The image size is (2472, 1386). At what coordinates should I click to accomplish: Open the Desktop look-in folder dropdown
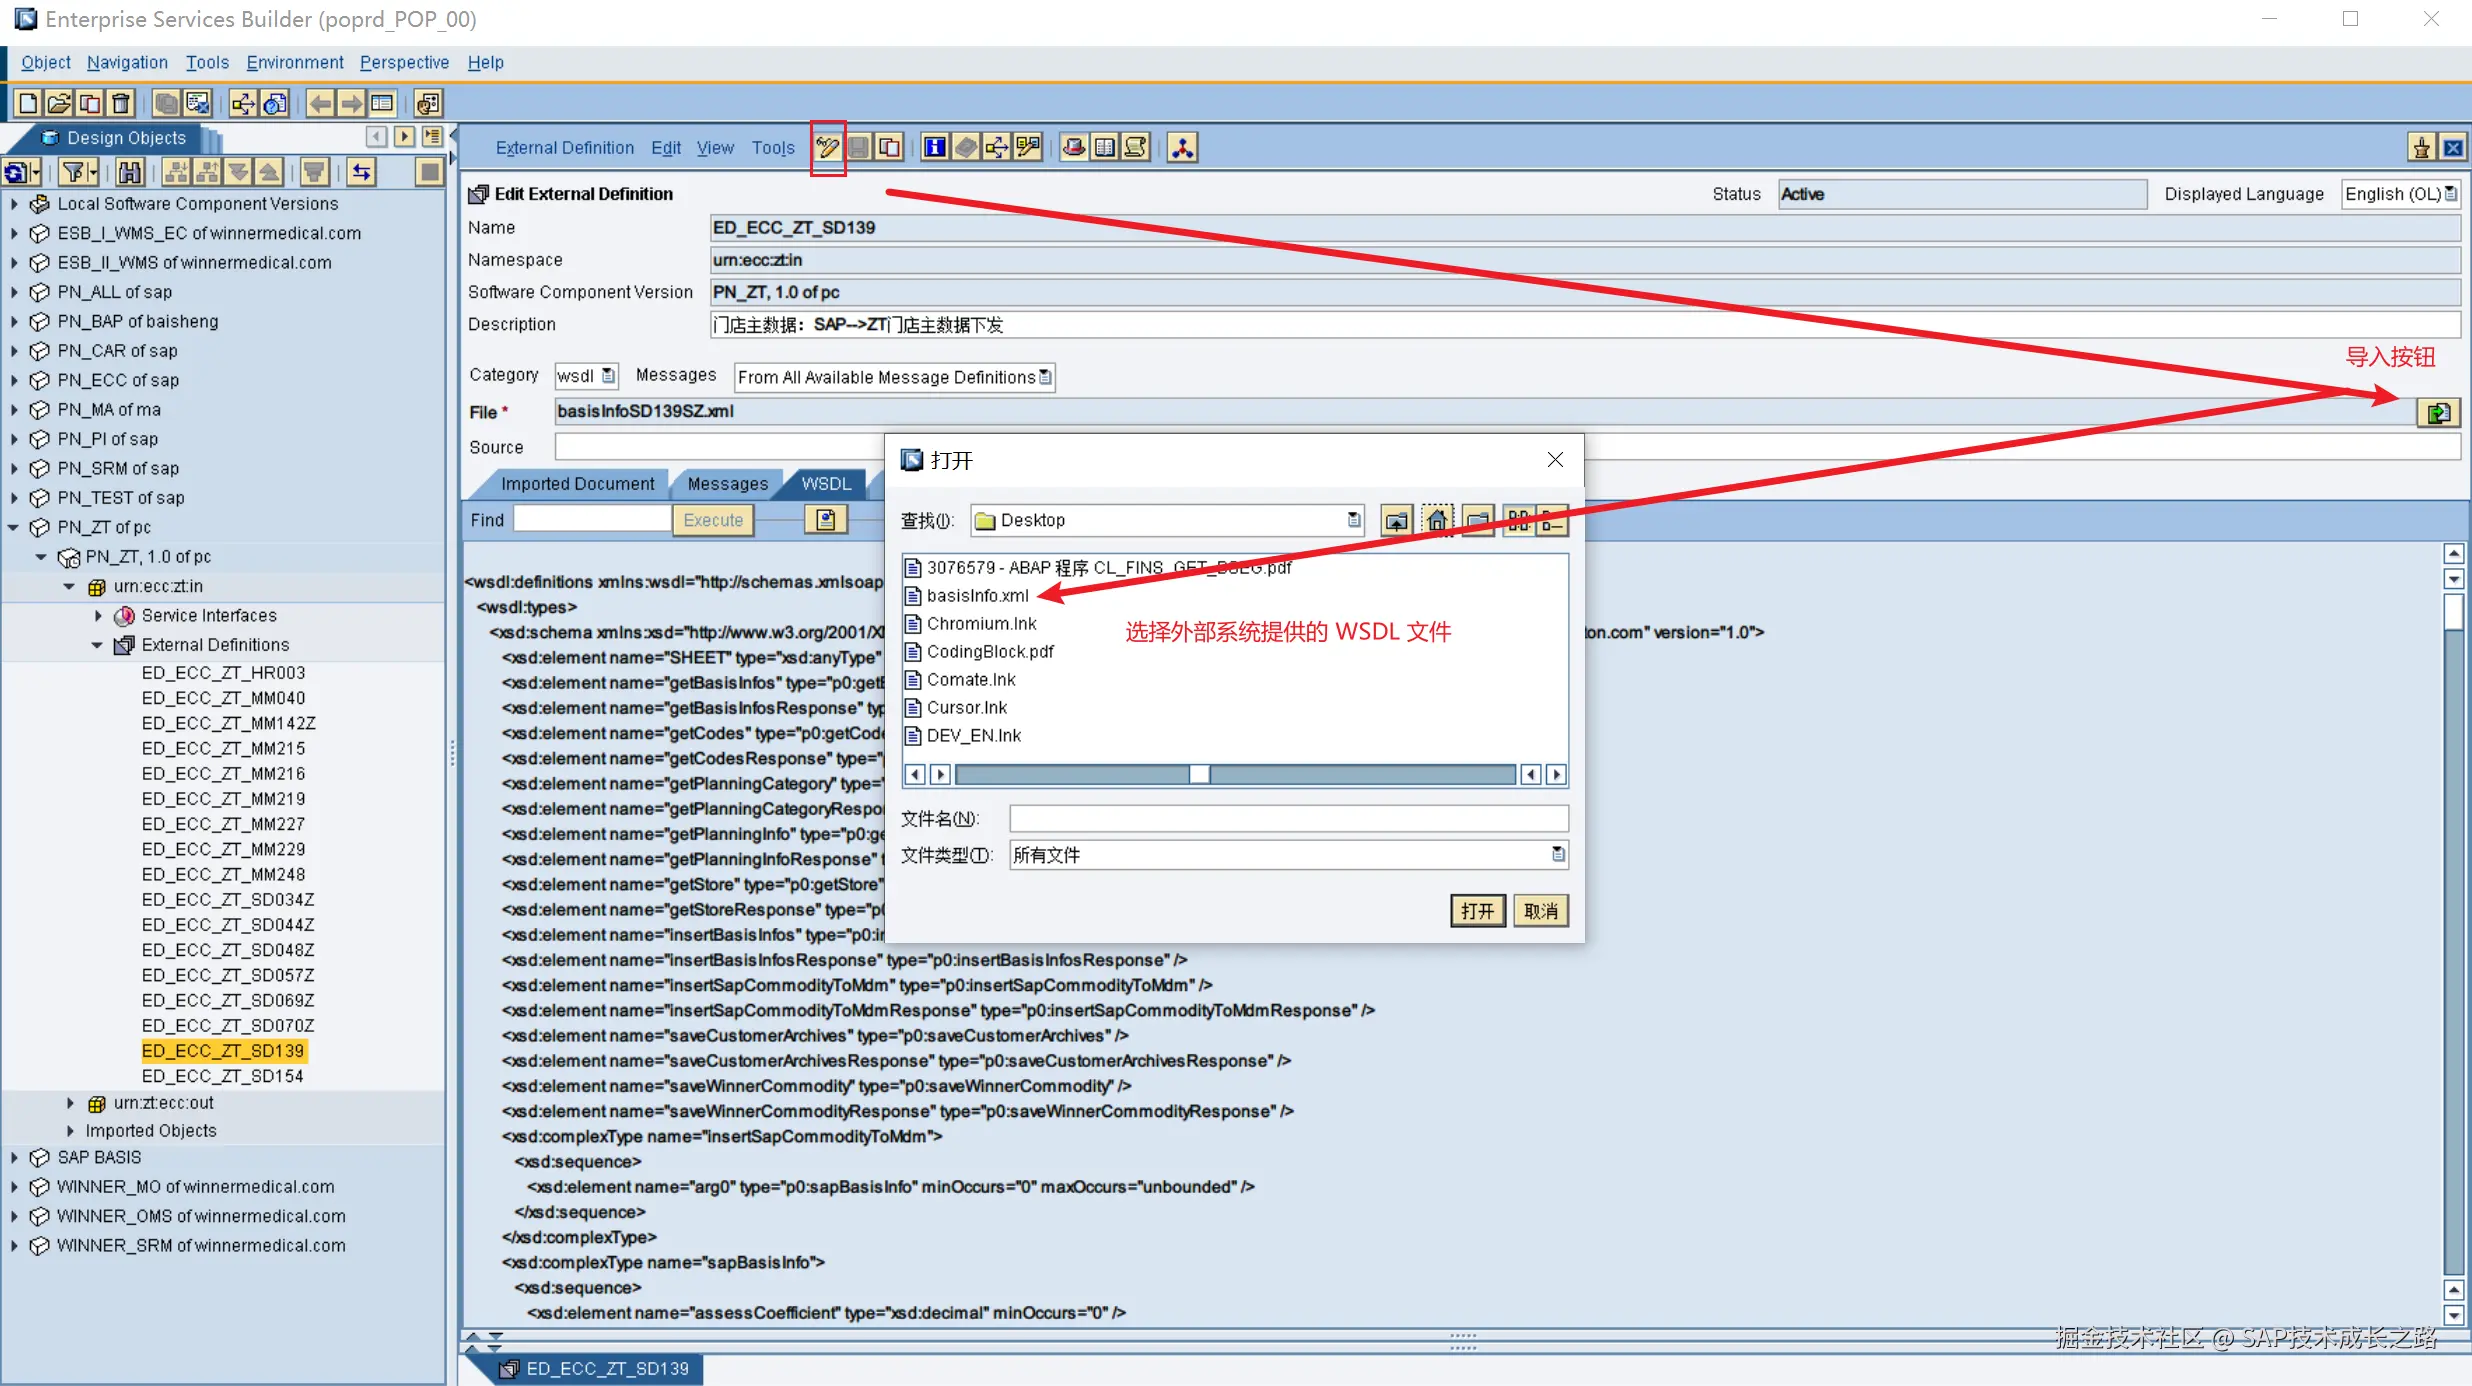pyautogui.click(x=1353, y=520)
